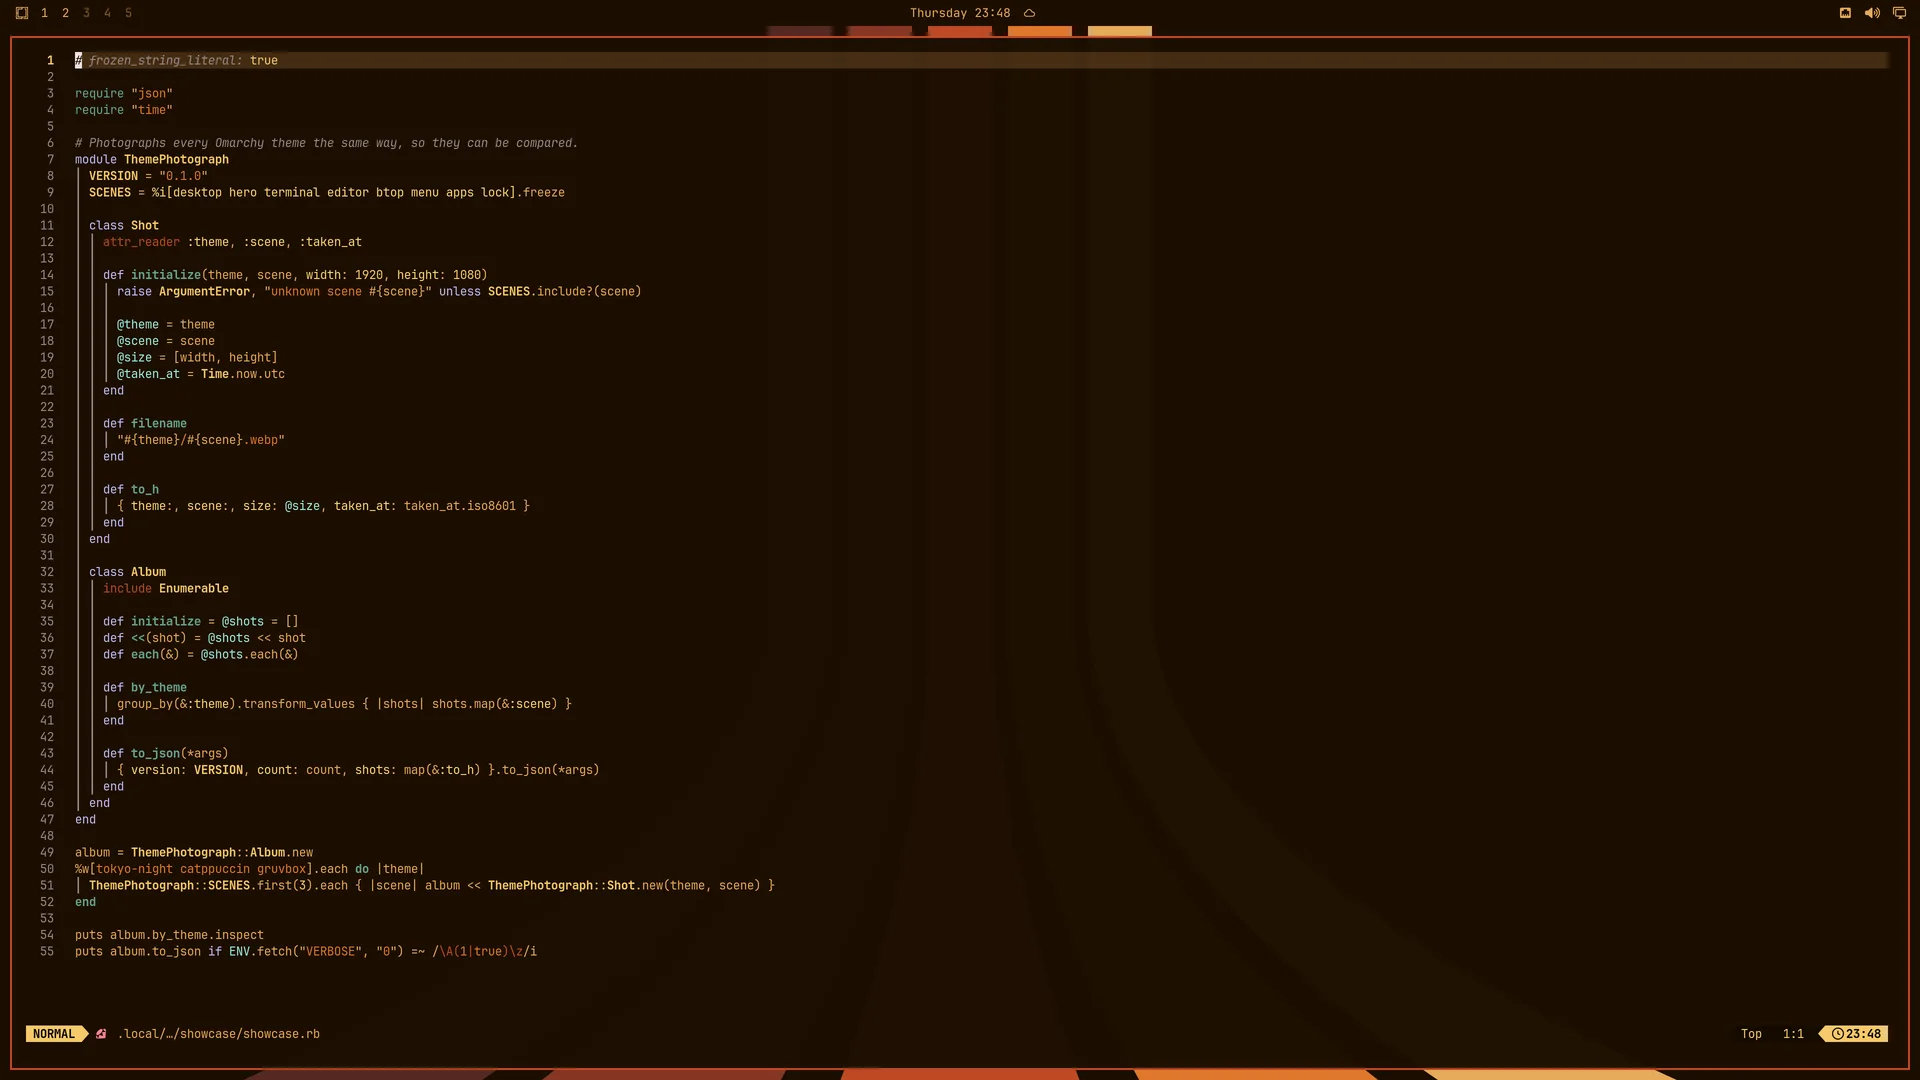Screen dimensions: 1920x1080
Task: Click line number 32 at class Album
Action: point(47,572)
